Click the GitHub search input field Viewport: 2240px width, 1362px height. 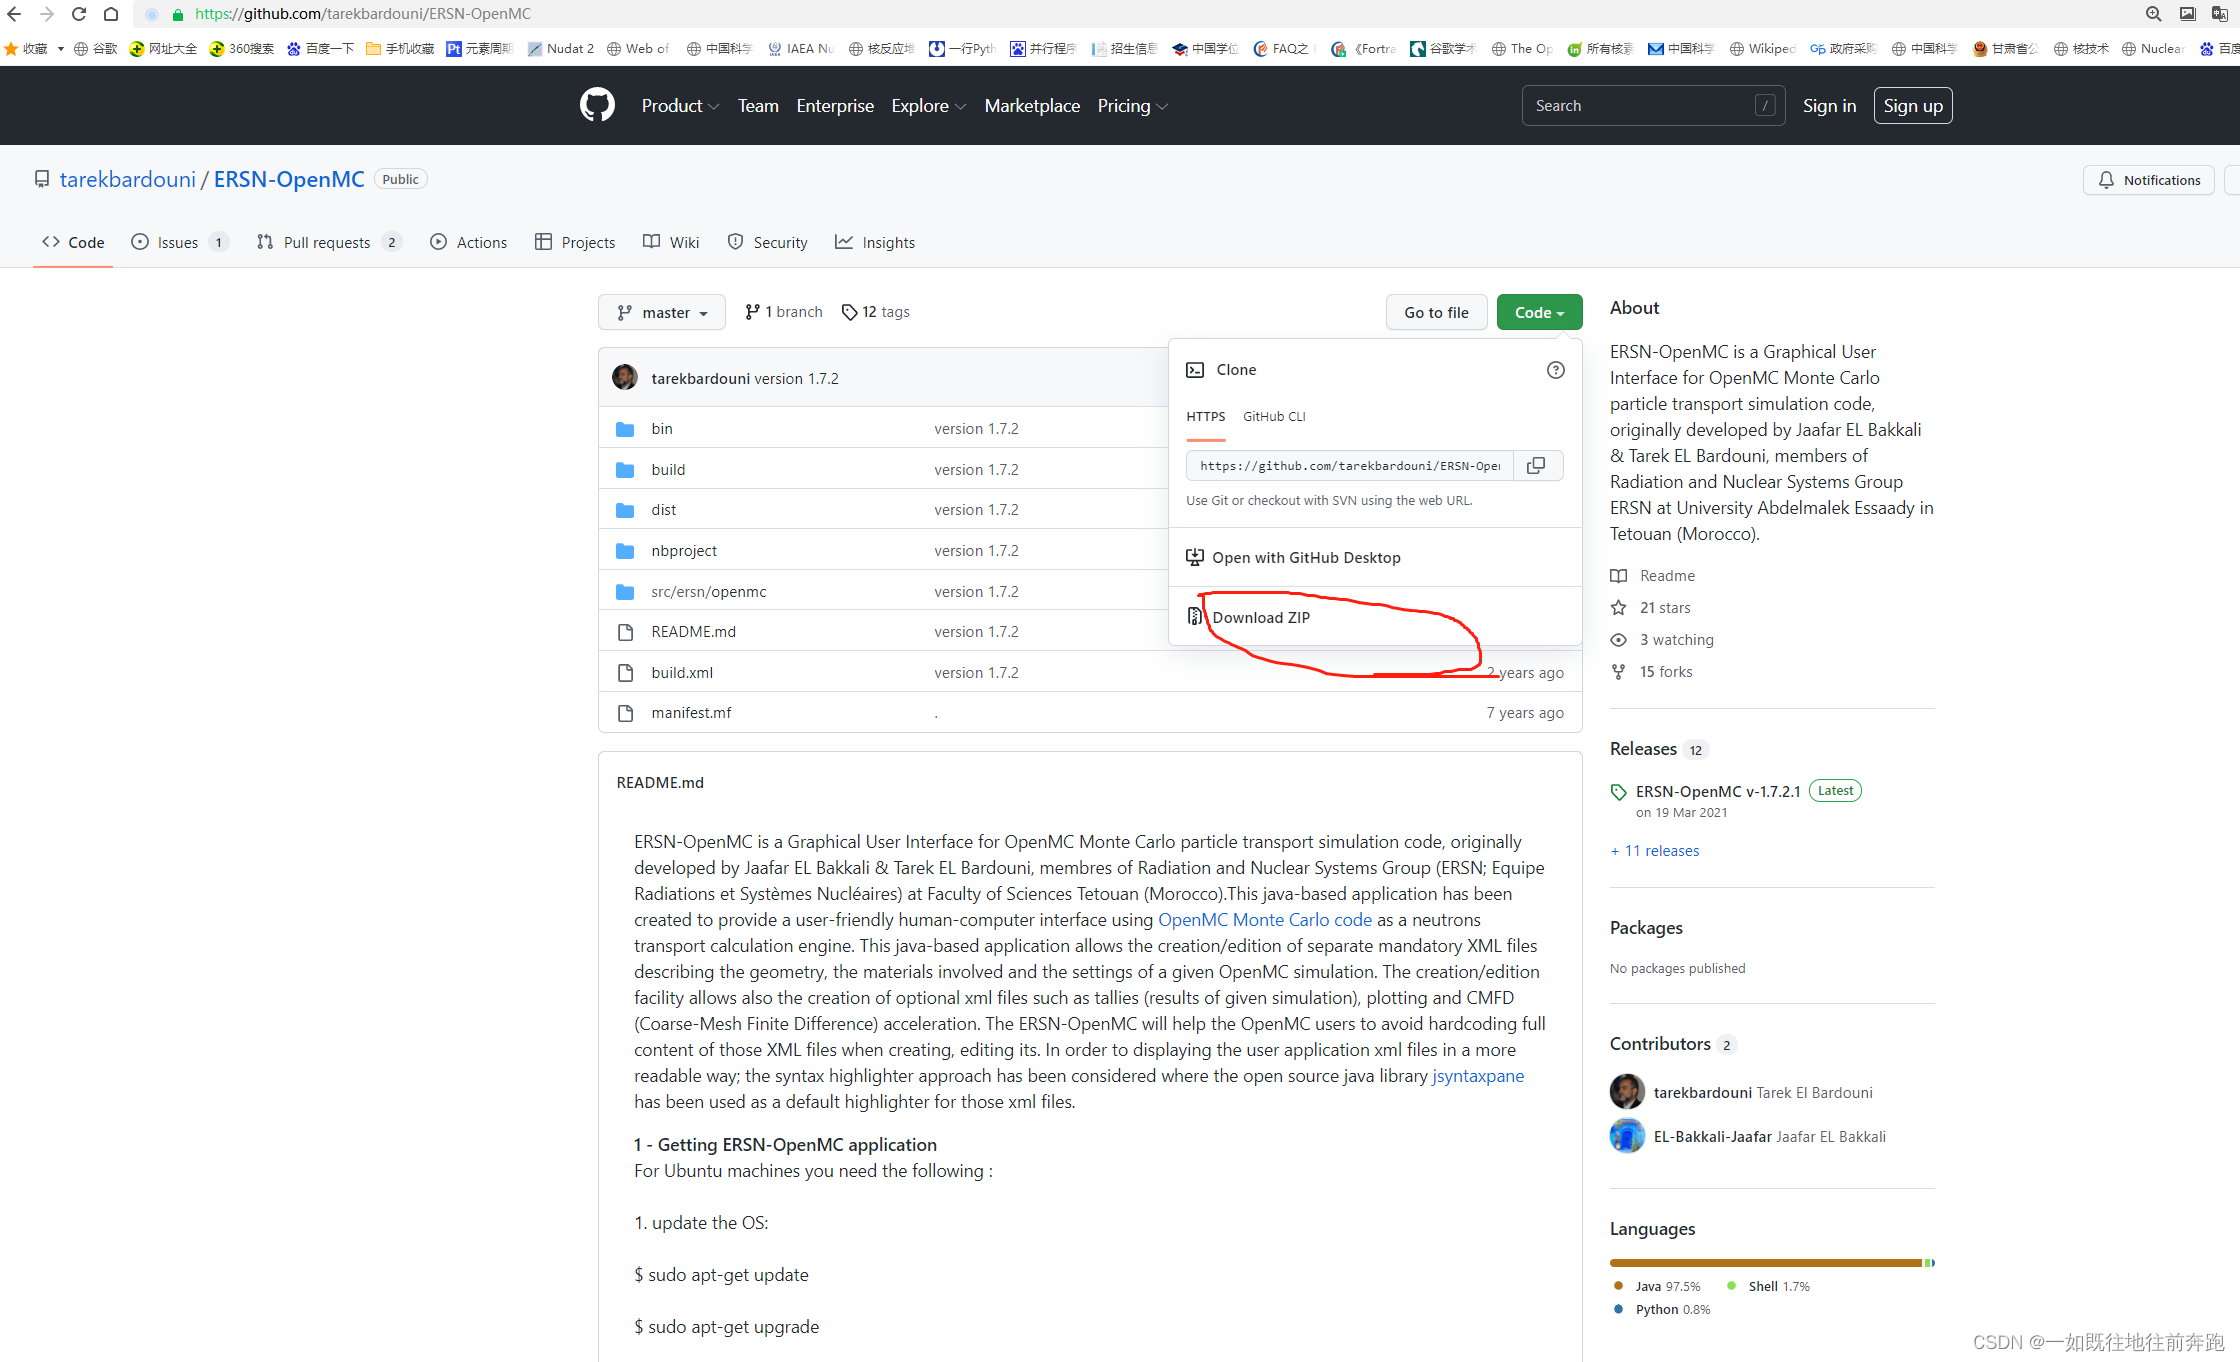[1640, 106]
